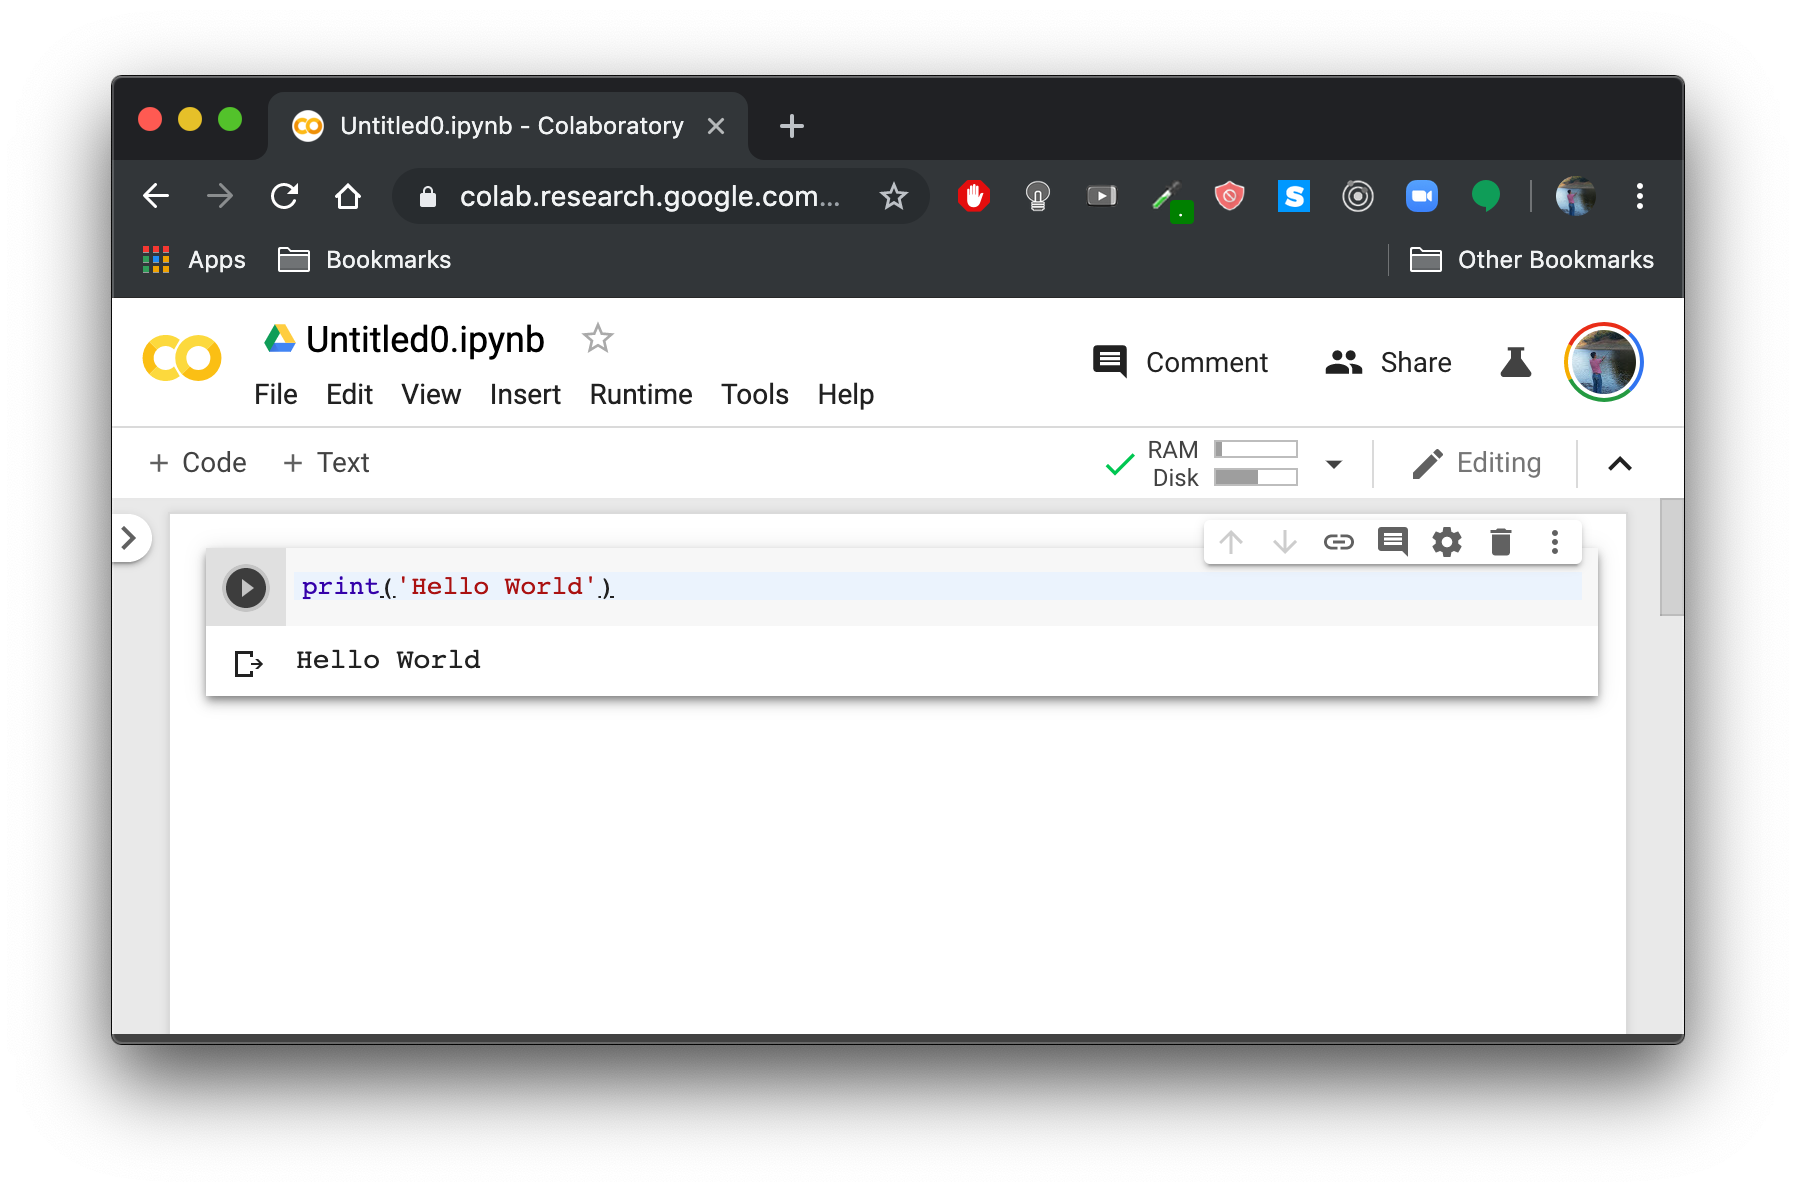Go back in browser
The image size is (1796, 1192).
(156, 196)
